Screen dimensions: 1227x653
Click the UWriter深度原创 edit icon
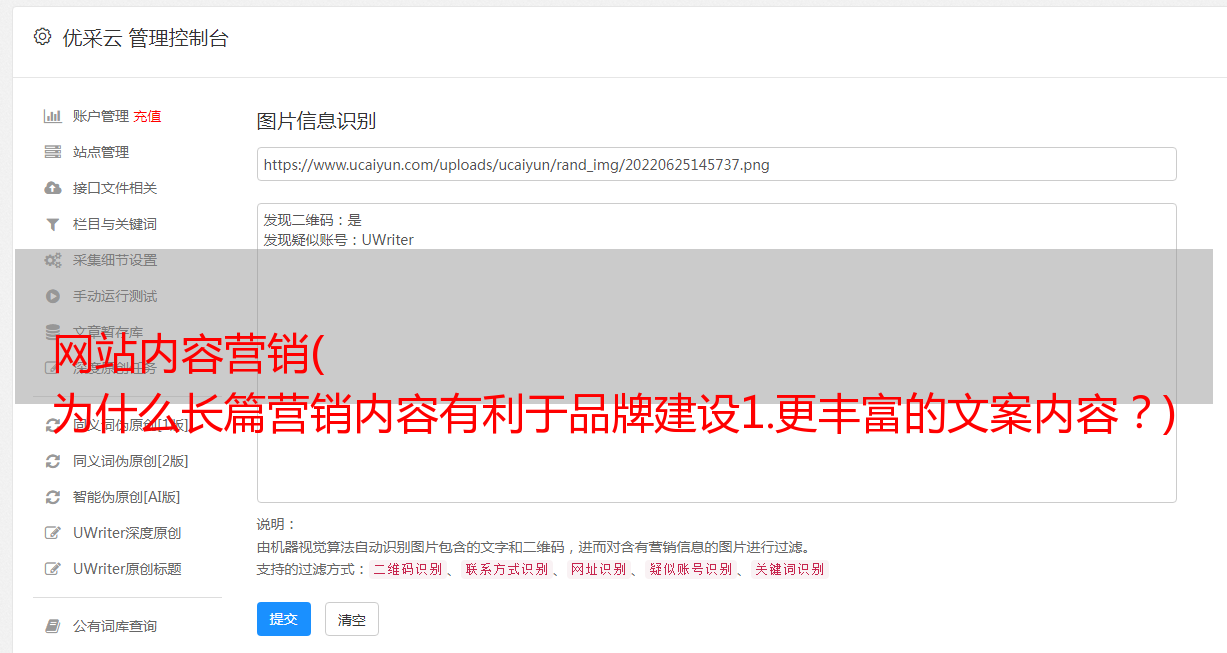[x=53, y=533]
